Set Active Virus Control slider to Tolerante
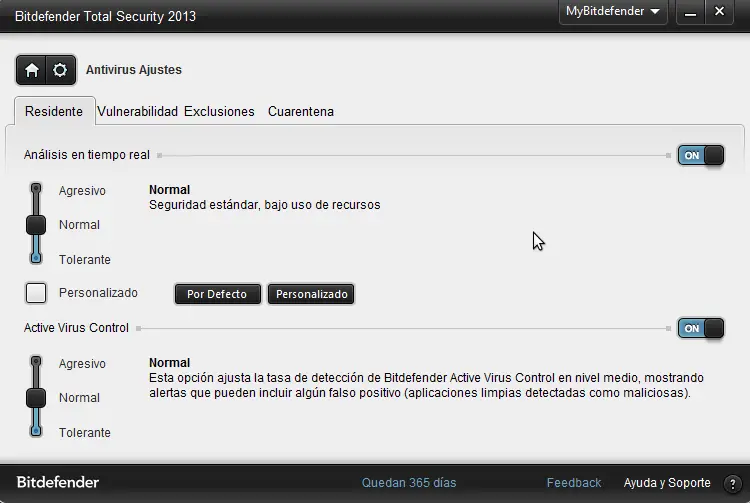Screen dimensions: 750x503 [x=36, y=432]
